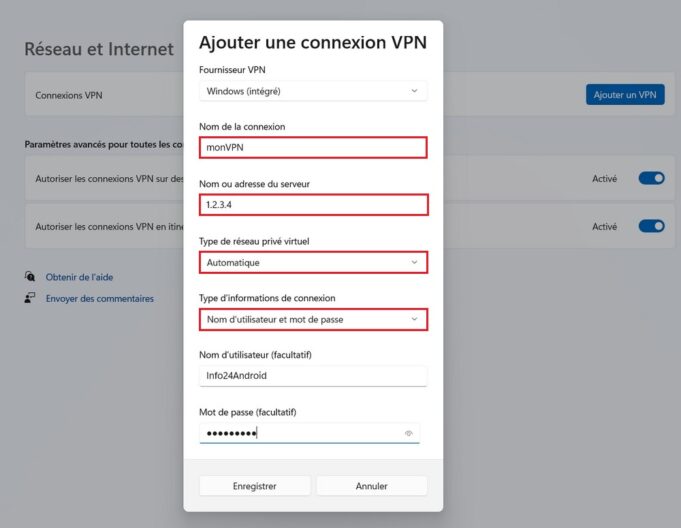The height and width of the screenshot is (528, 681).
Task: Toggle the first Autoriser les connexions VPN switch
Action: (651, 178)
